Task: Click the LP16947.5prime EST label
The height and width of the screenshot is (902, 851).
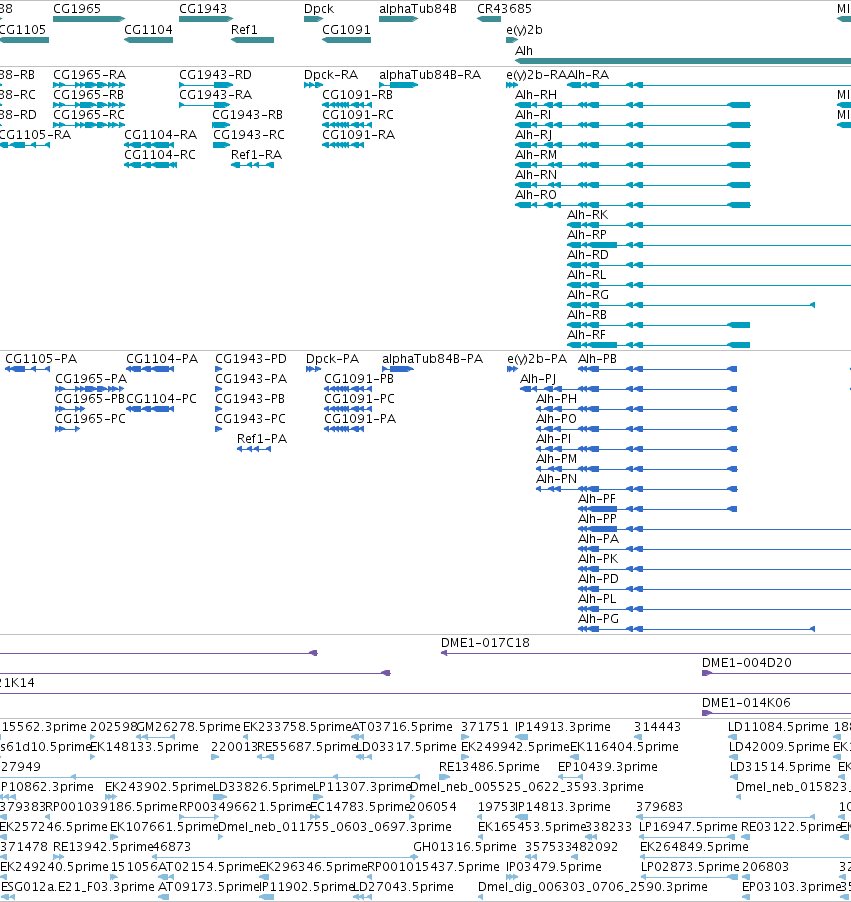Action: (688, 827)
